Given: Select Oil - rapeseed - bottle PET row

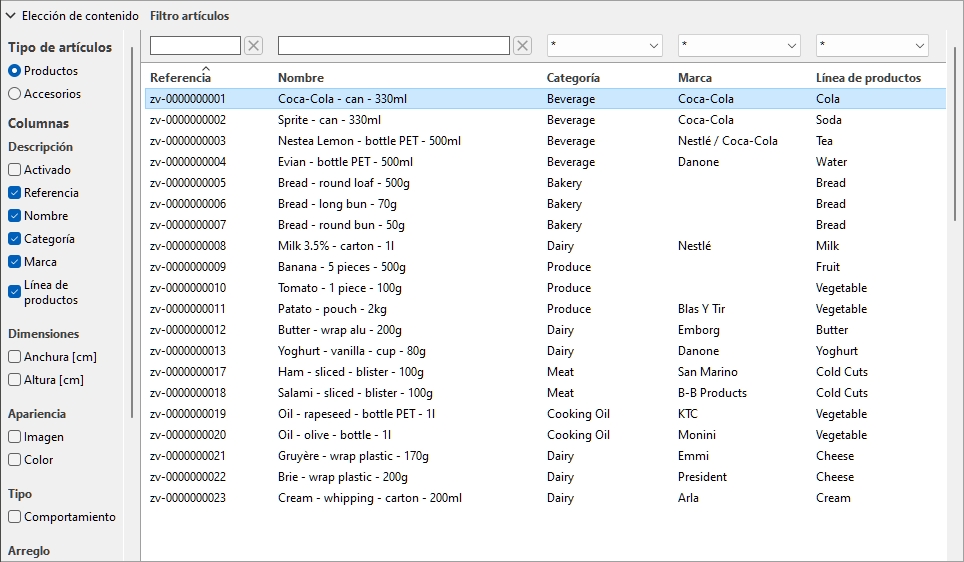Looking at the screenshot, I should (545, 414).
